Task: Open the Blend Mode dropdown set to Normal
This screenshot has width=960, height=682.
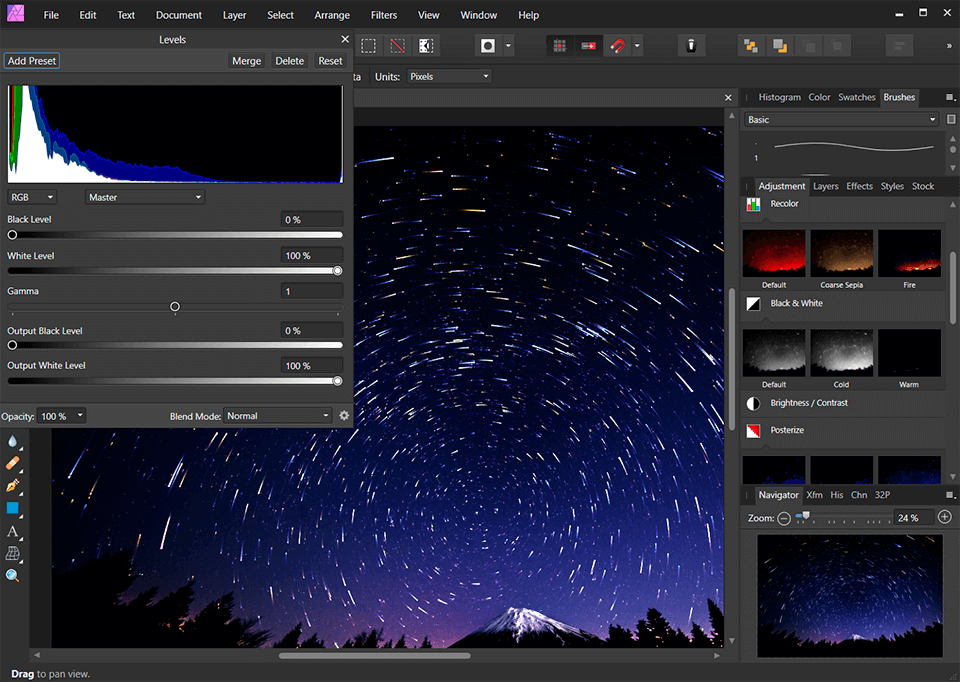Action: tap(277, 415)
